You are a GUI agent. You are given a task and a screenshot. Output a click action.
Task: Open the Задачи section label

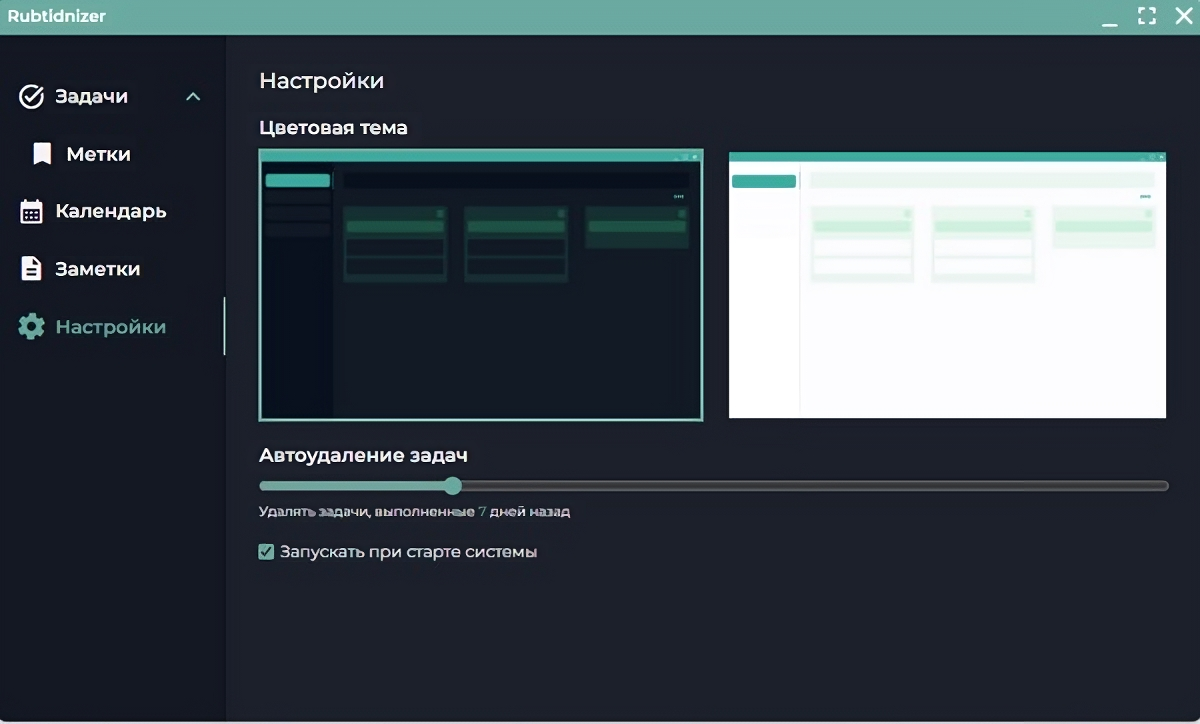pyautogui.click(x=92, y=97)
